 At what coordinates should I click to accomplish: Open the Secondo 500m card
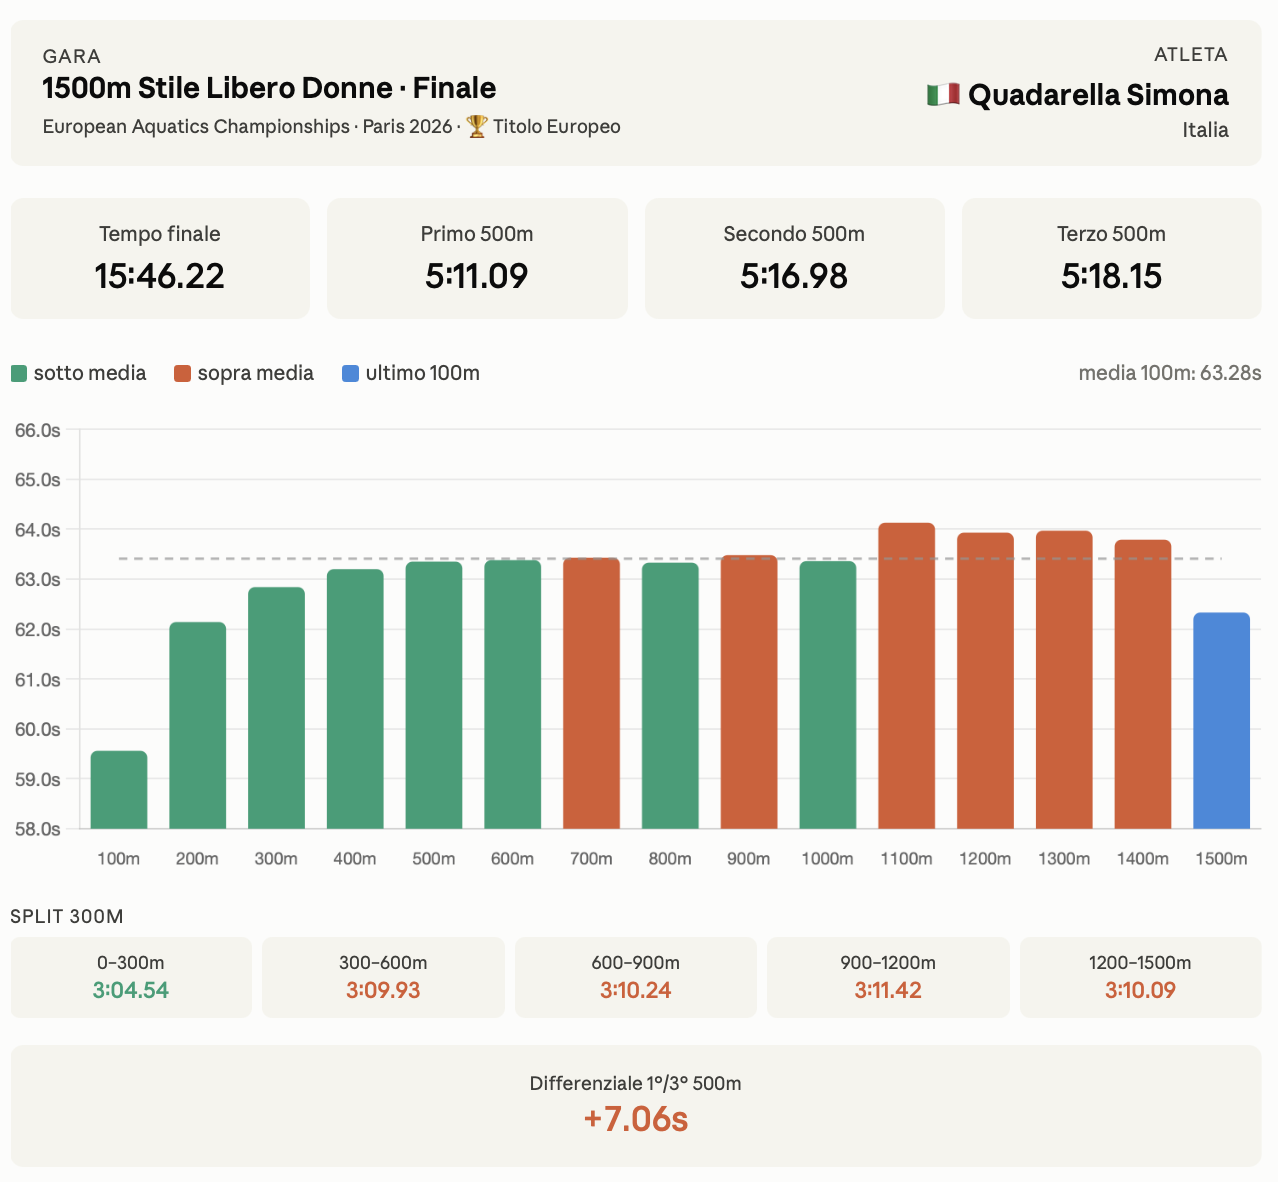click(794, 258)
